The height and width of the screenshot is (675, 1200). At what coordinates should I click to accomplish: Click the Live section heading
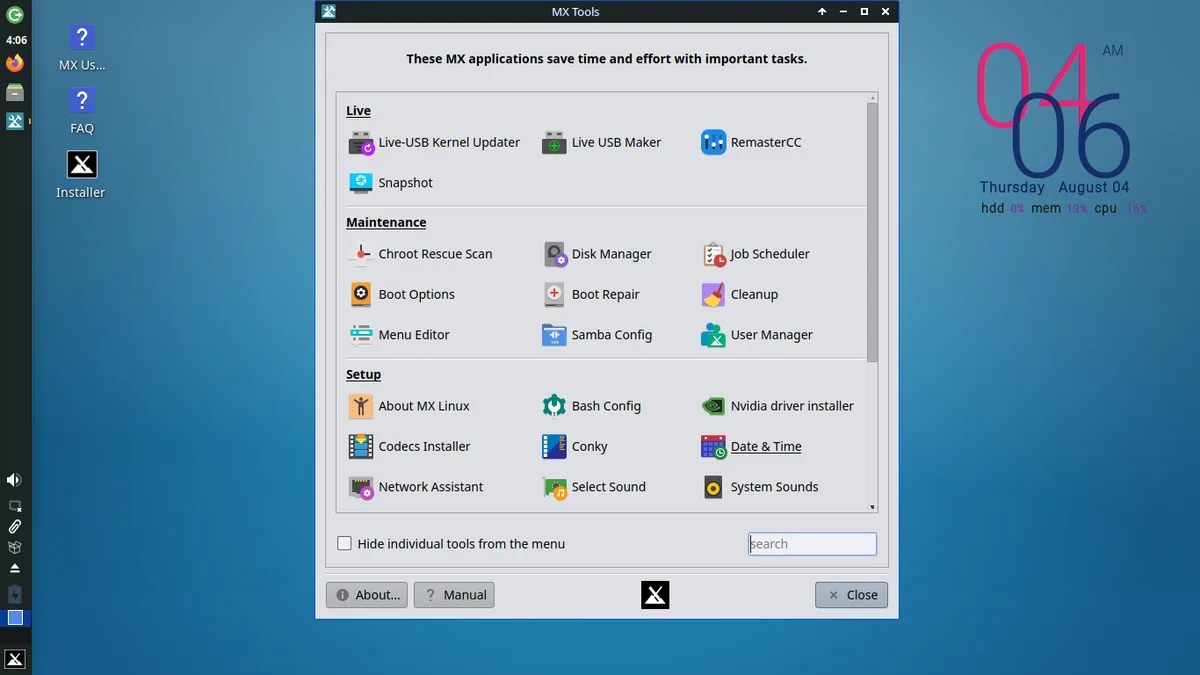(x=358, y=111)
